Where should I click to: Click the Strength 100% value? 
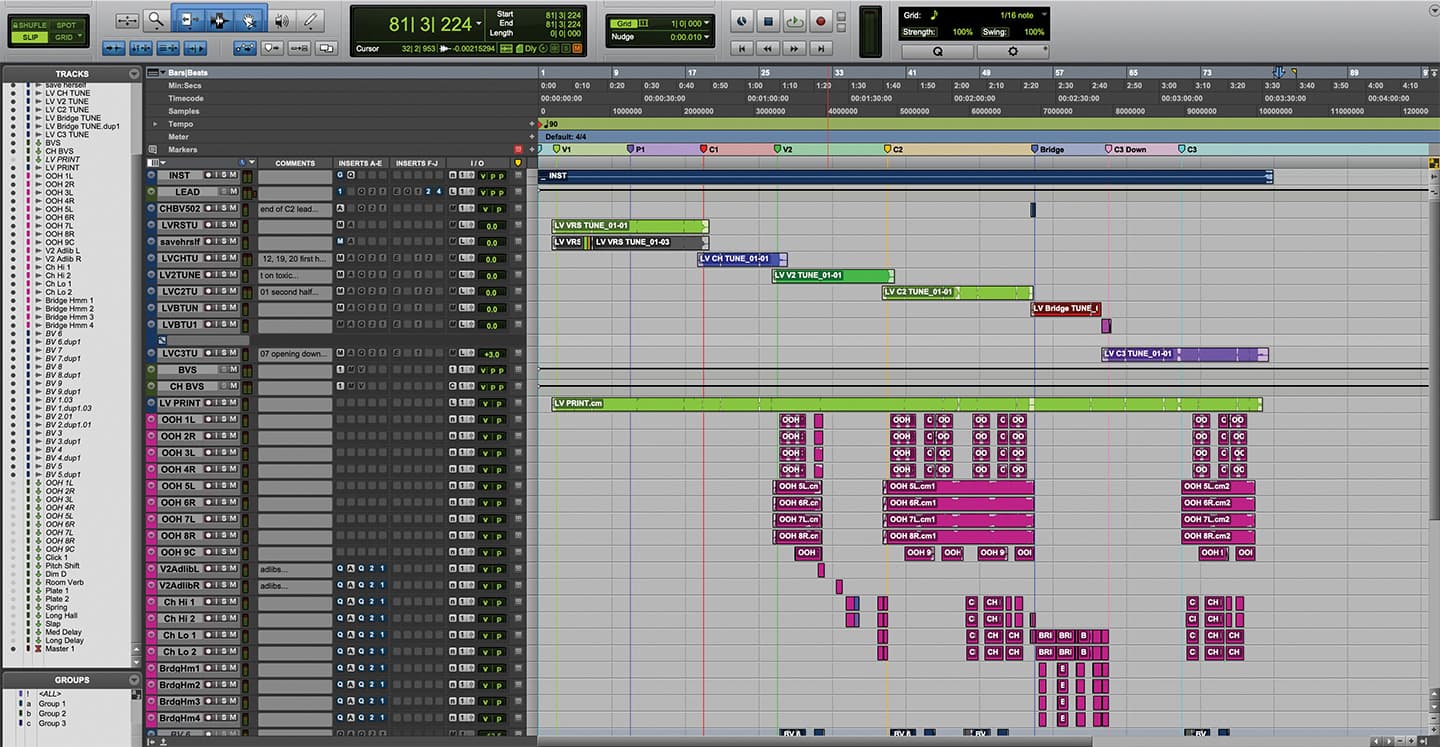point(962,32)
